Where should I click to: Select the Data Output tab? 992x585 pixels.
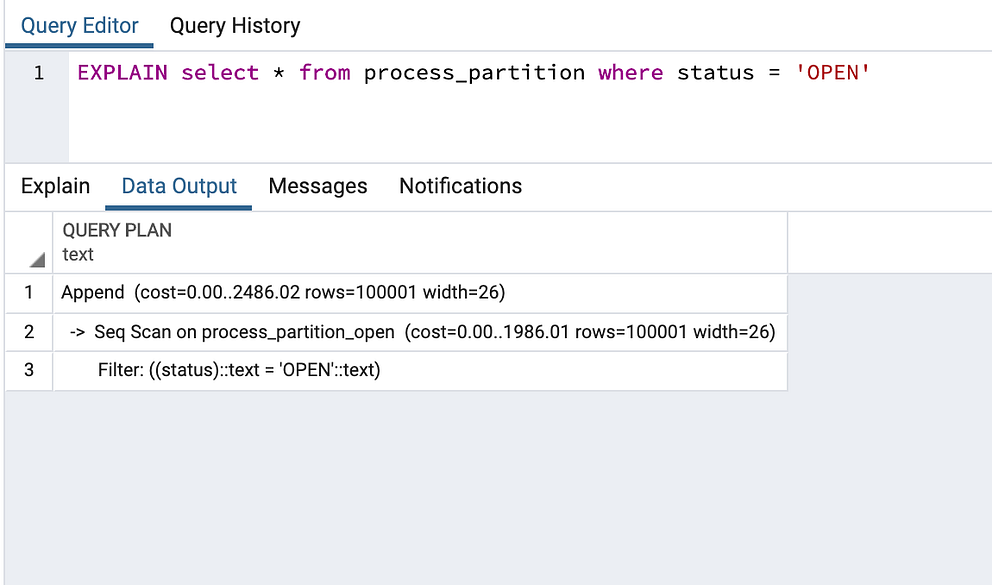click(178, 186)
